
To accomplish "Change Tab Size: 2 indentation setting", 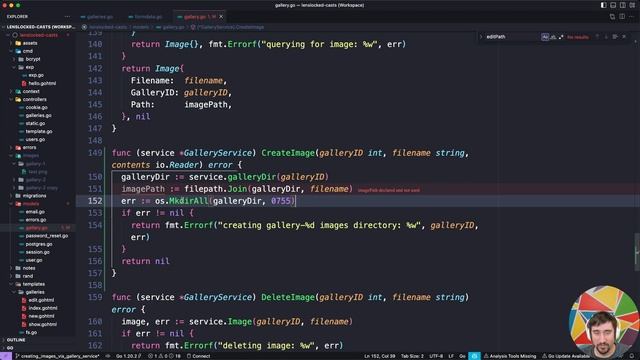I will click(412, 356).
